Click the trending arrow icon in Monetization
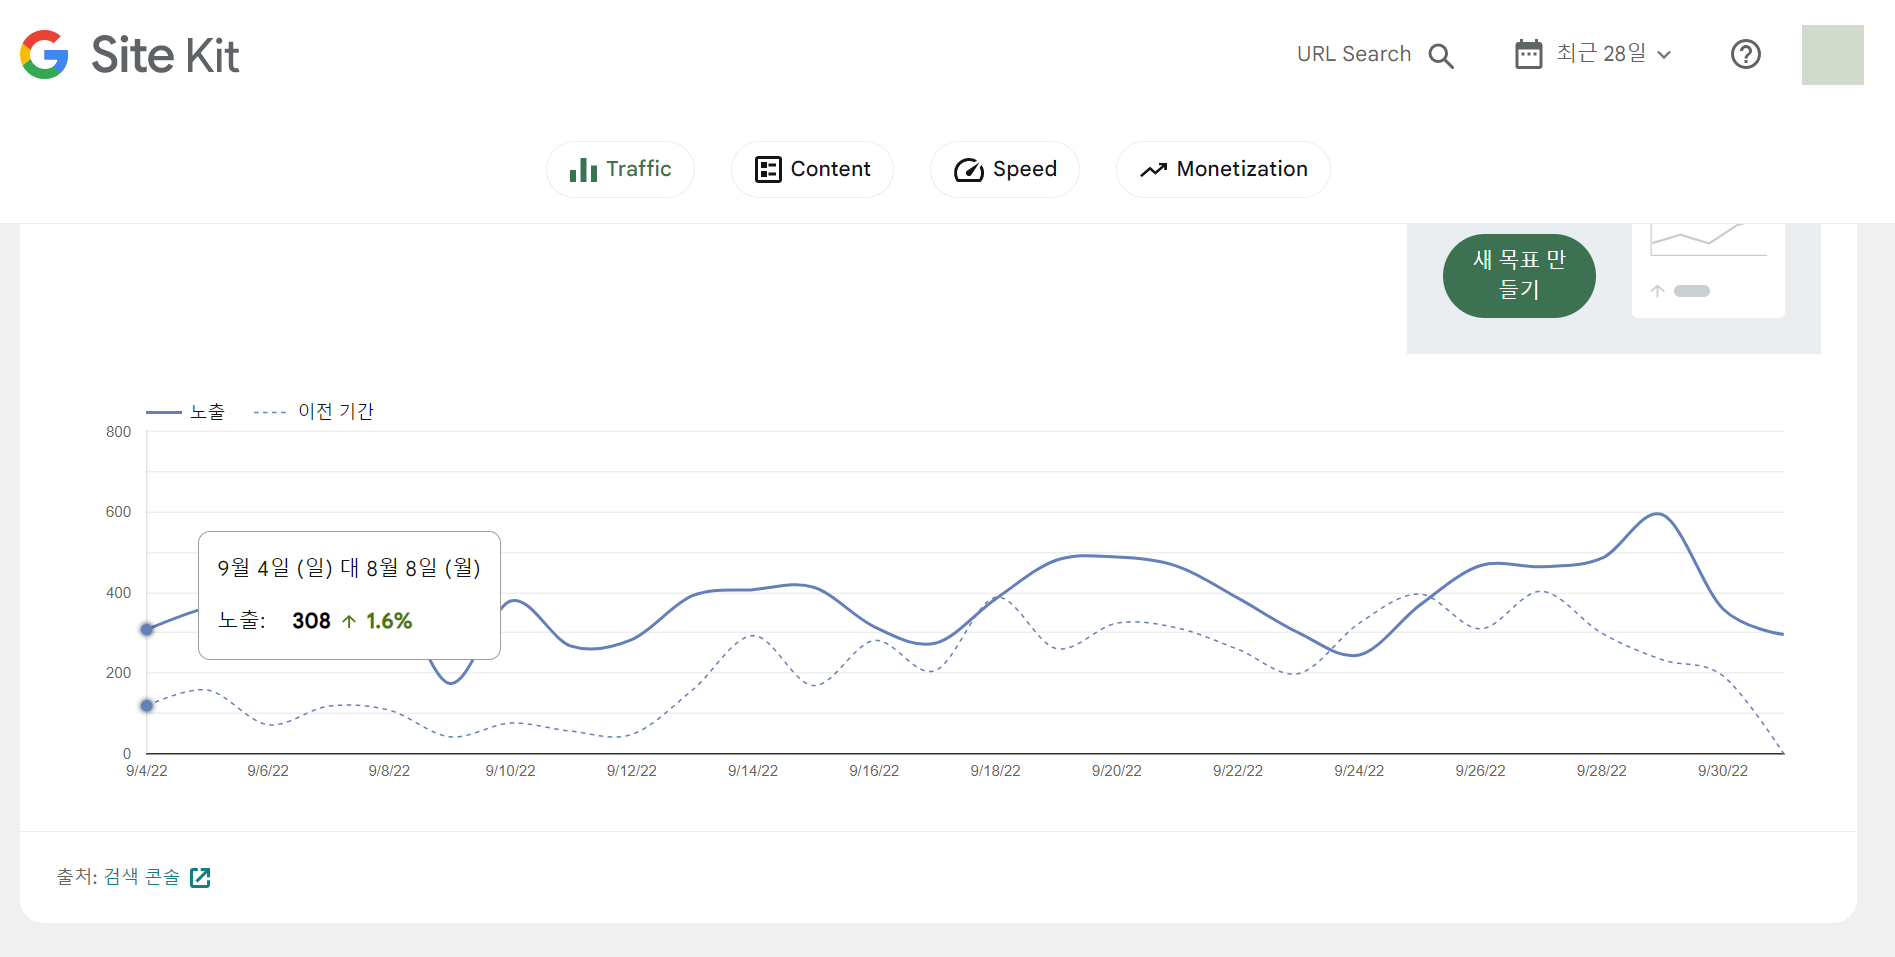1895x957 pixels. [1154, 170]
